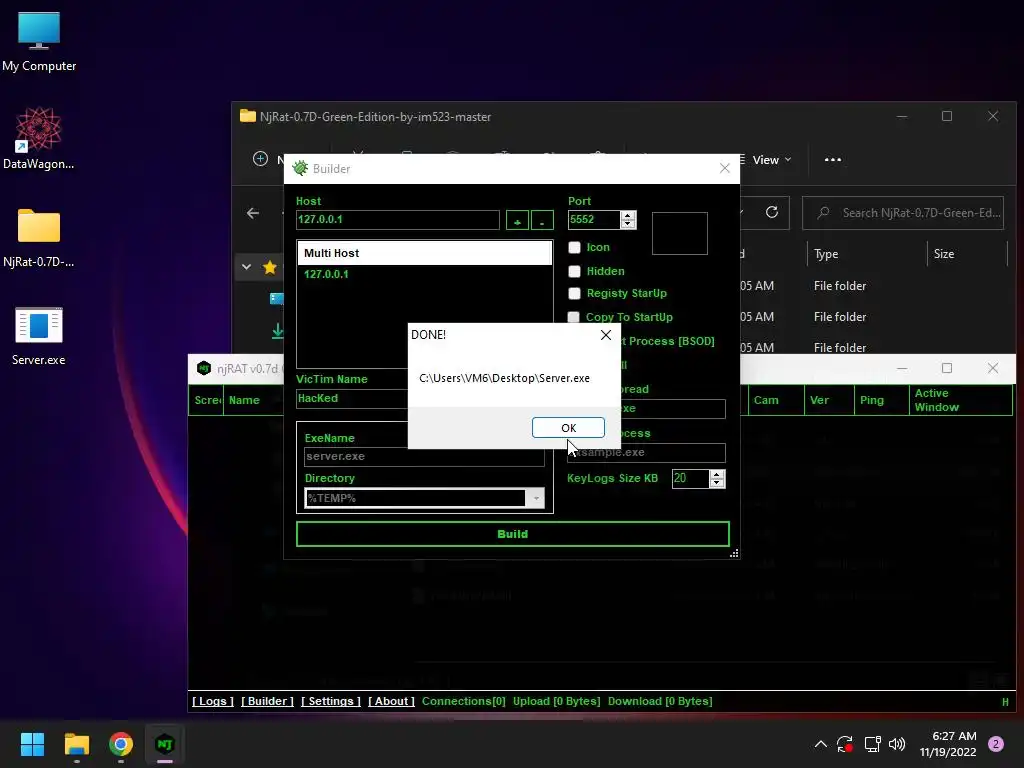1024x768 pixels.
Task: Click Download [0 Bytes] status text
Action: click(x=660, y=701)
